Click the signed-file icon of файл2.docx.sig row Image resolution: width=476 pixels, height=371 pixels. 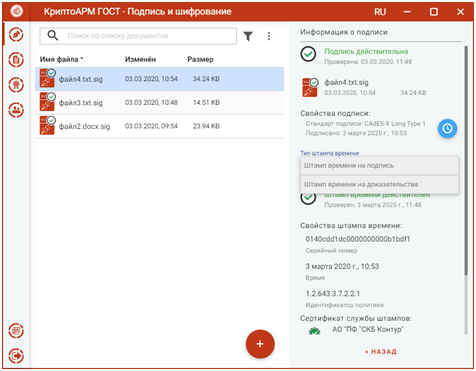[47, 125]
